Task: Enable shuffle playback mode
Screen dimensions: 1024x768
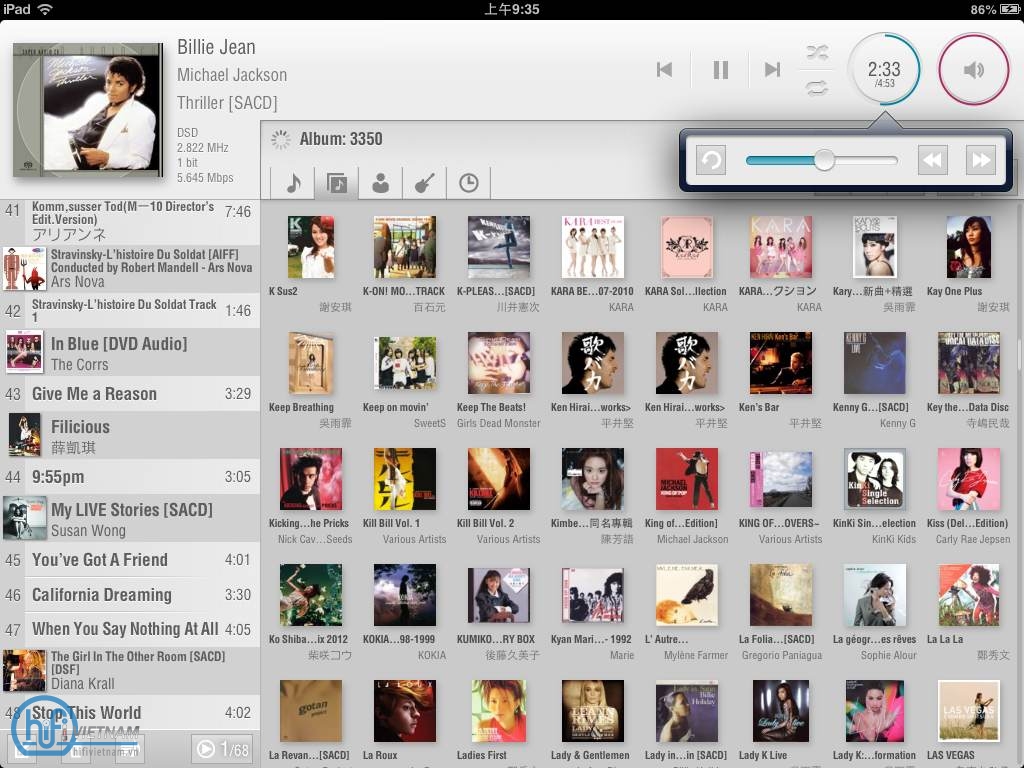Action: 815,51
